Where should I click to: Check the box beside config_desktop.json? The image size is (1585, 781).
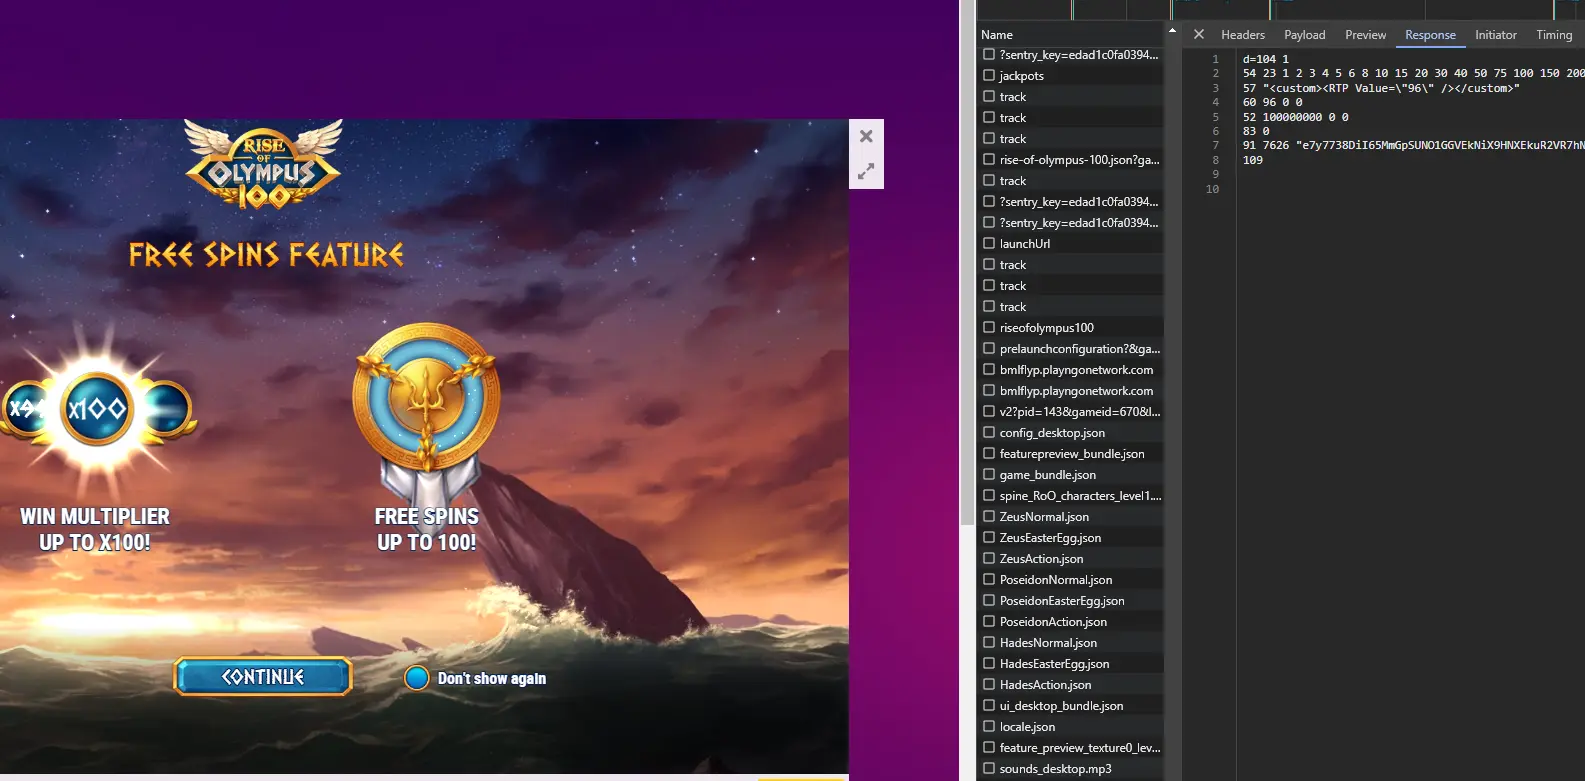(x=989, y=432)
